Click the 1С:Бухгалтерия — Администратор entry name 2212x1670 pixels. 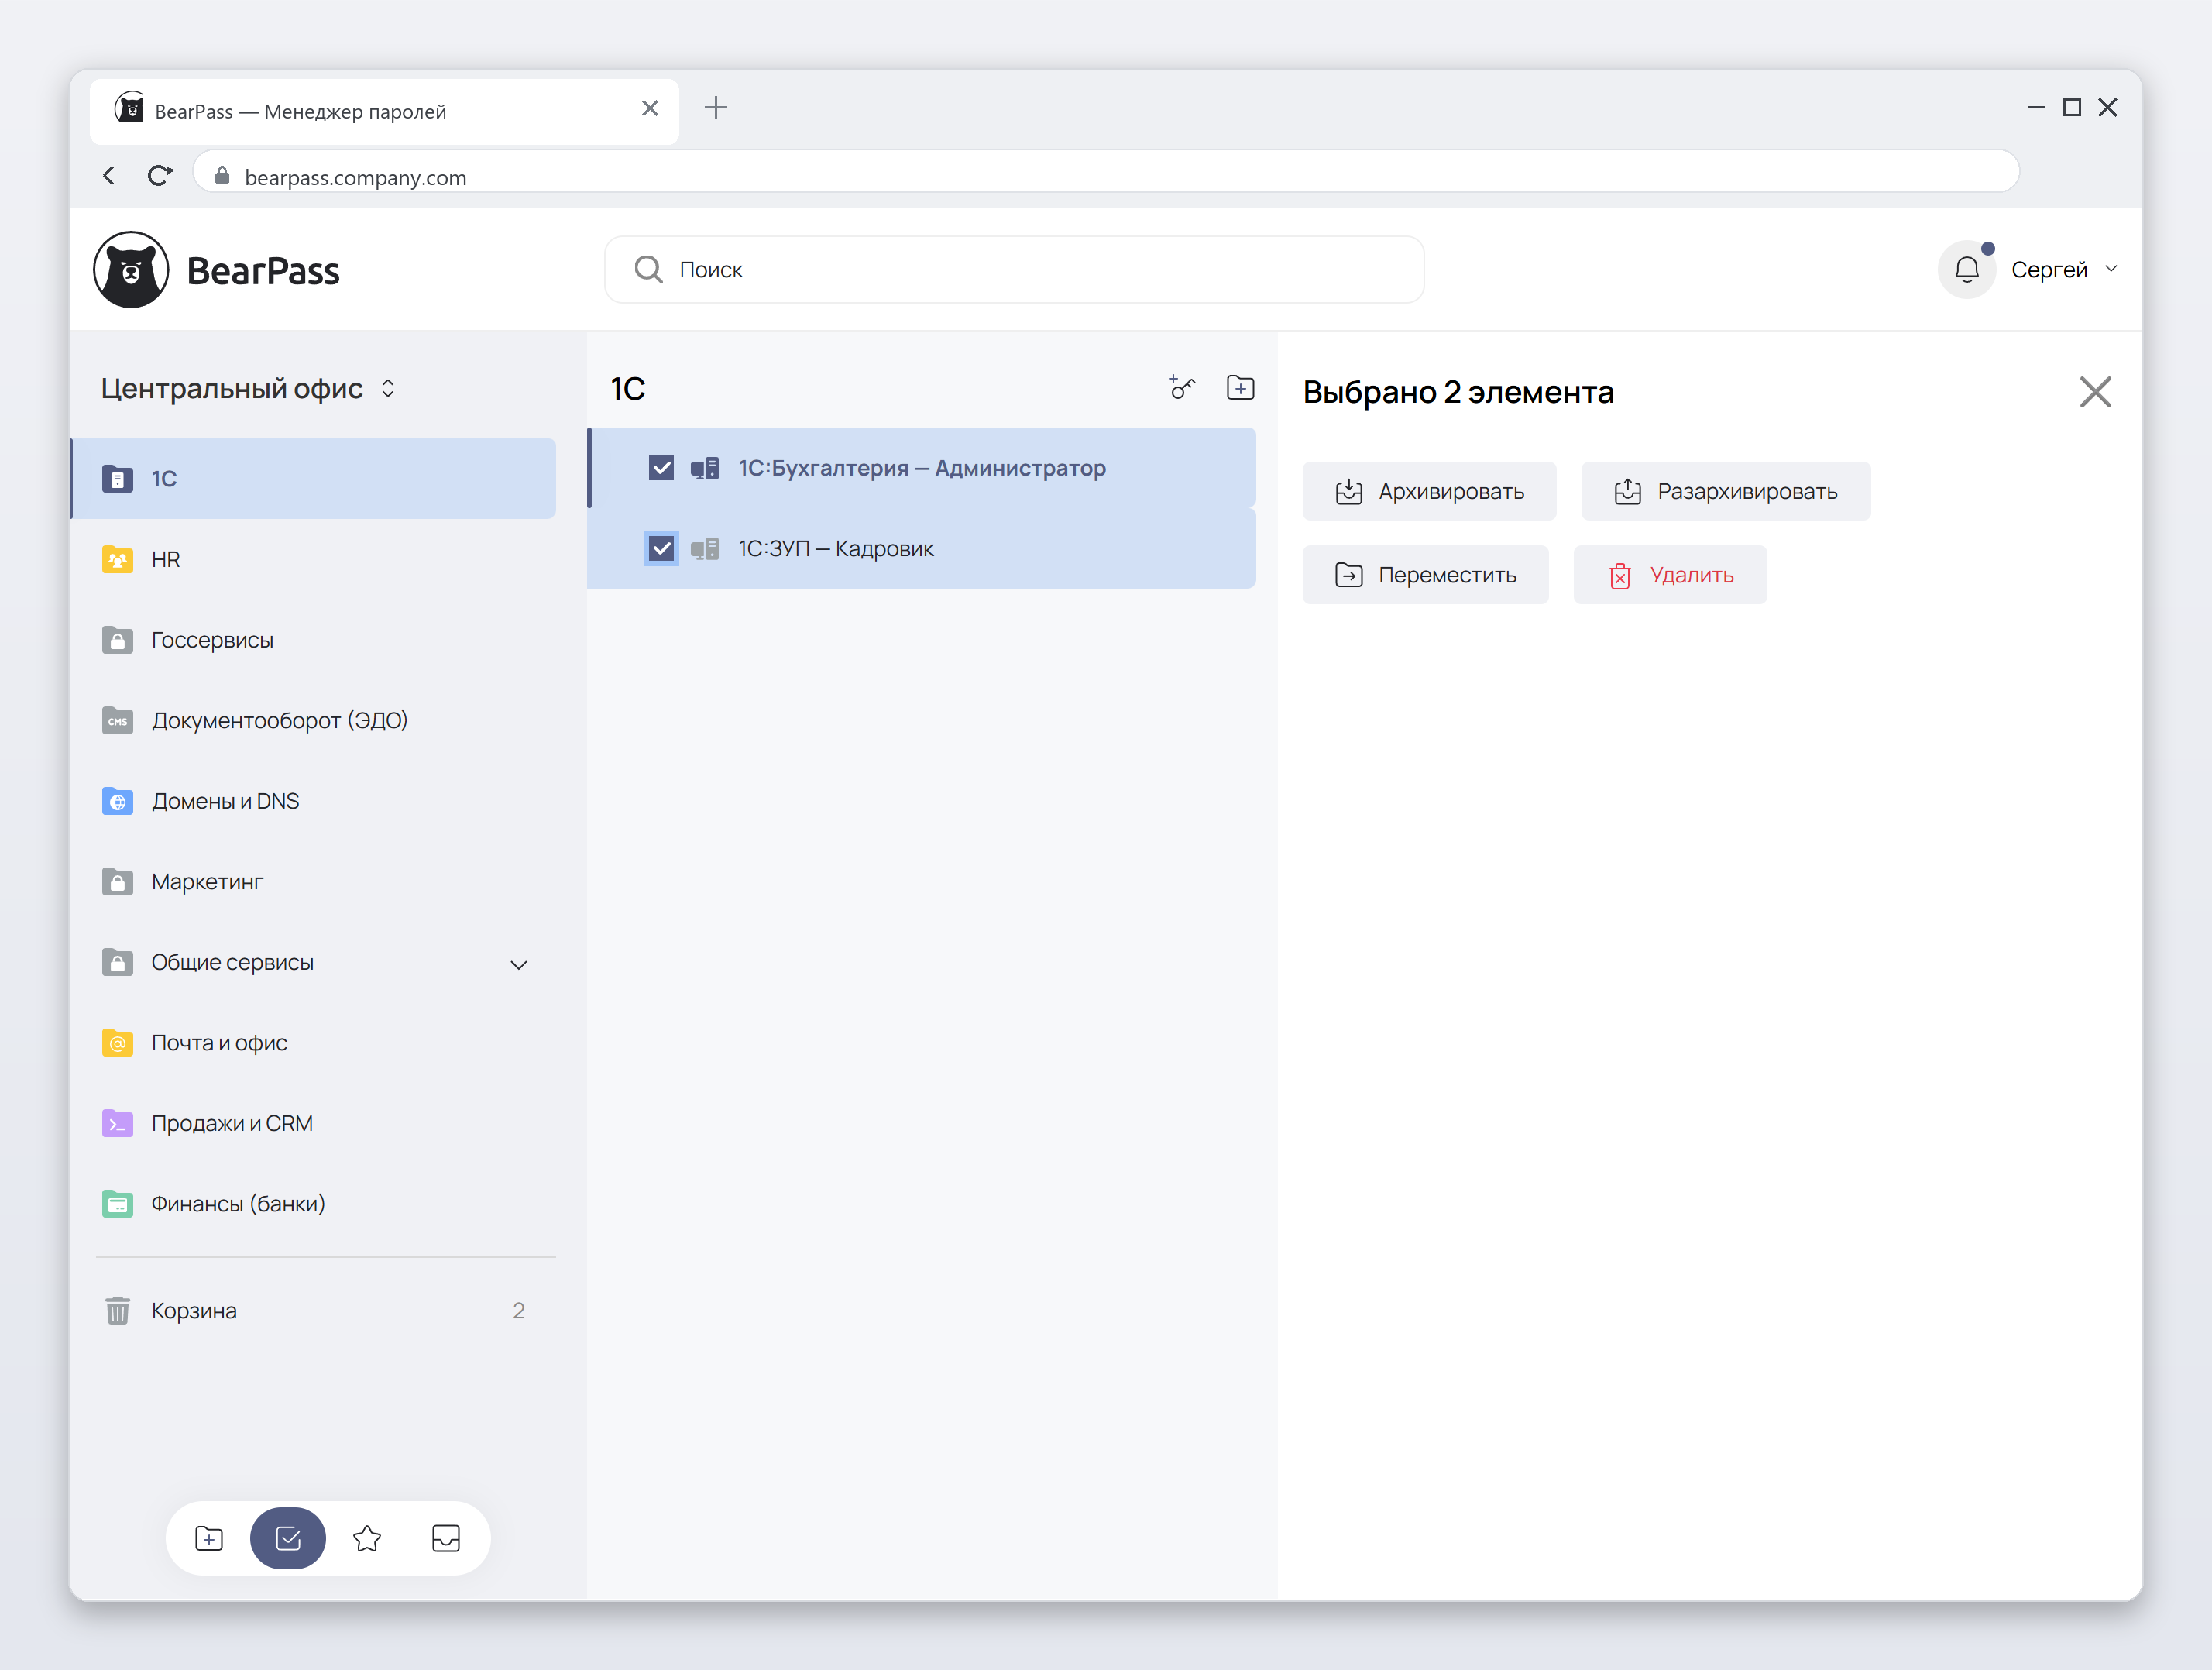coord(922,468)
